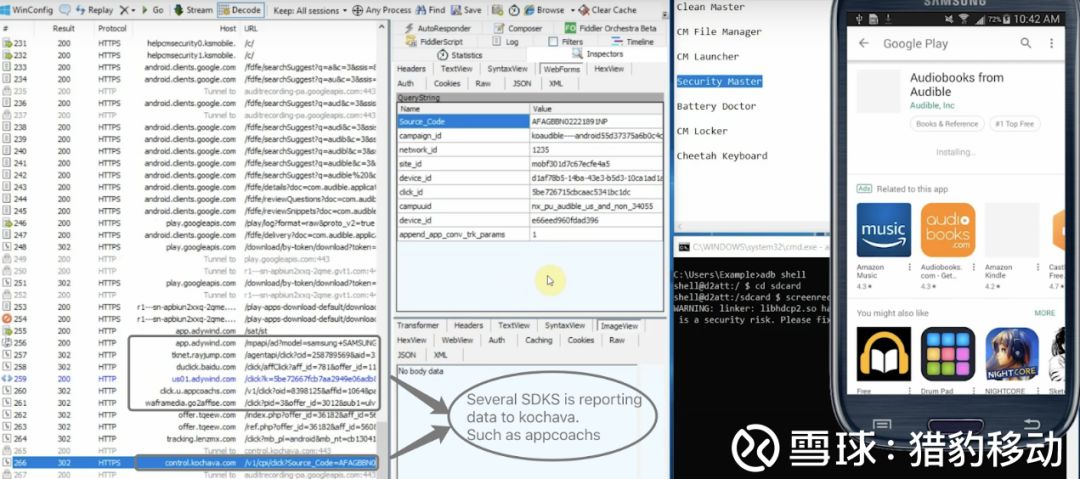1080x479 pixels.
Task: Tap Amazon Music app icon
Action: point(883,230)
